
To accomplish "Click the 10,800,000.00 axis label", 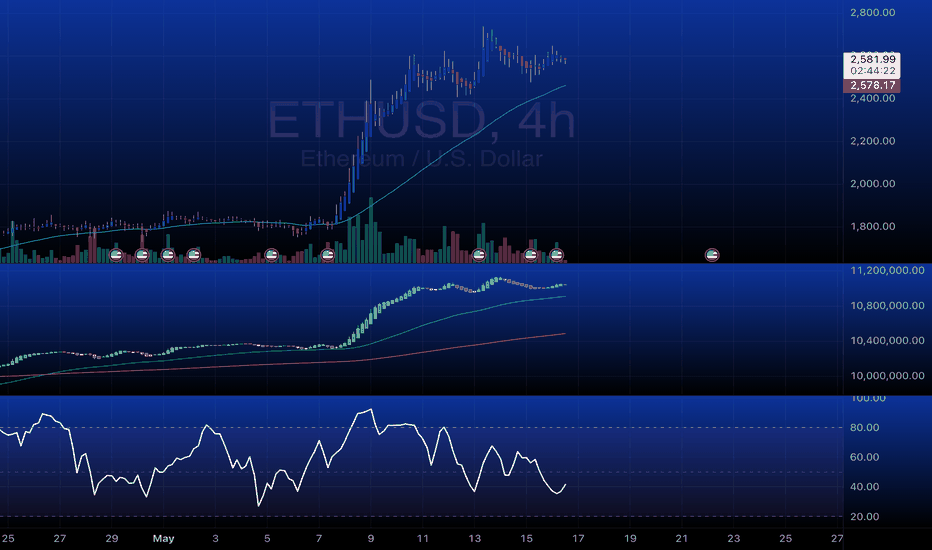I will coord(887,306).
